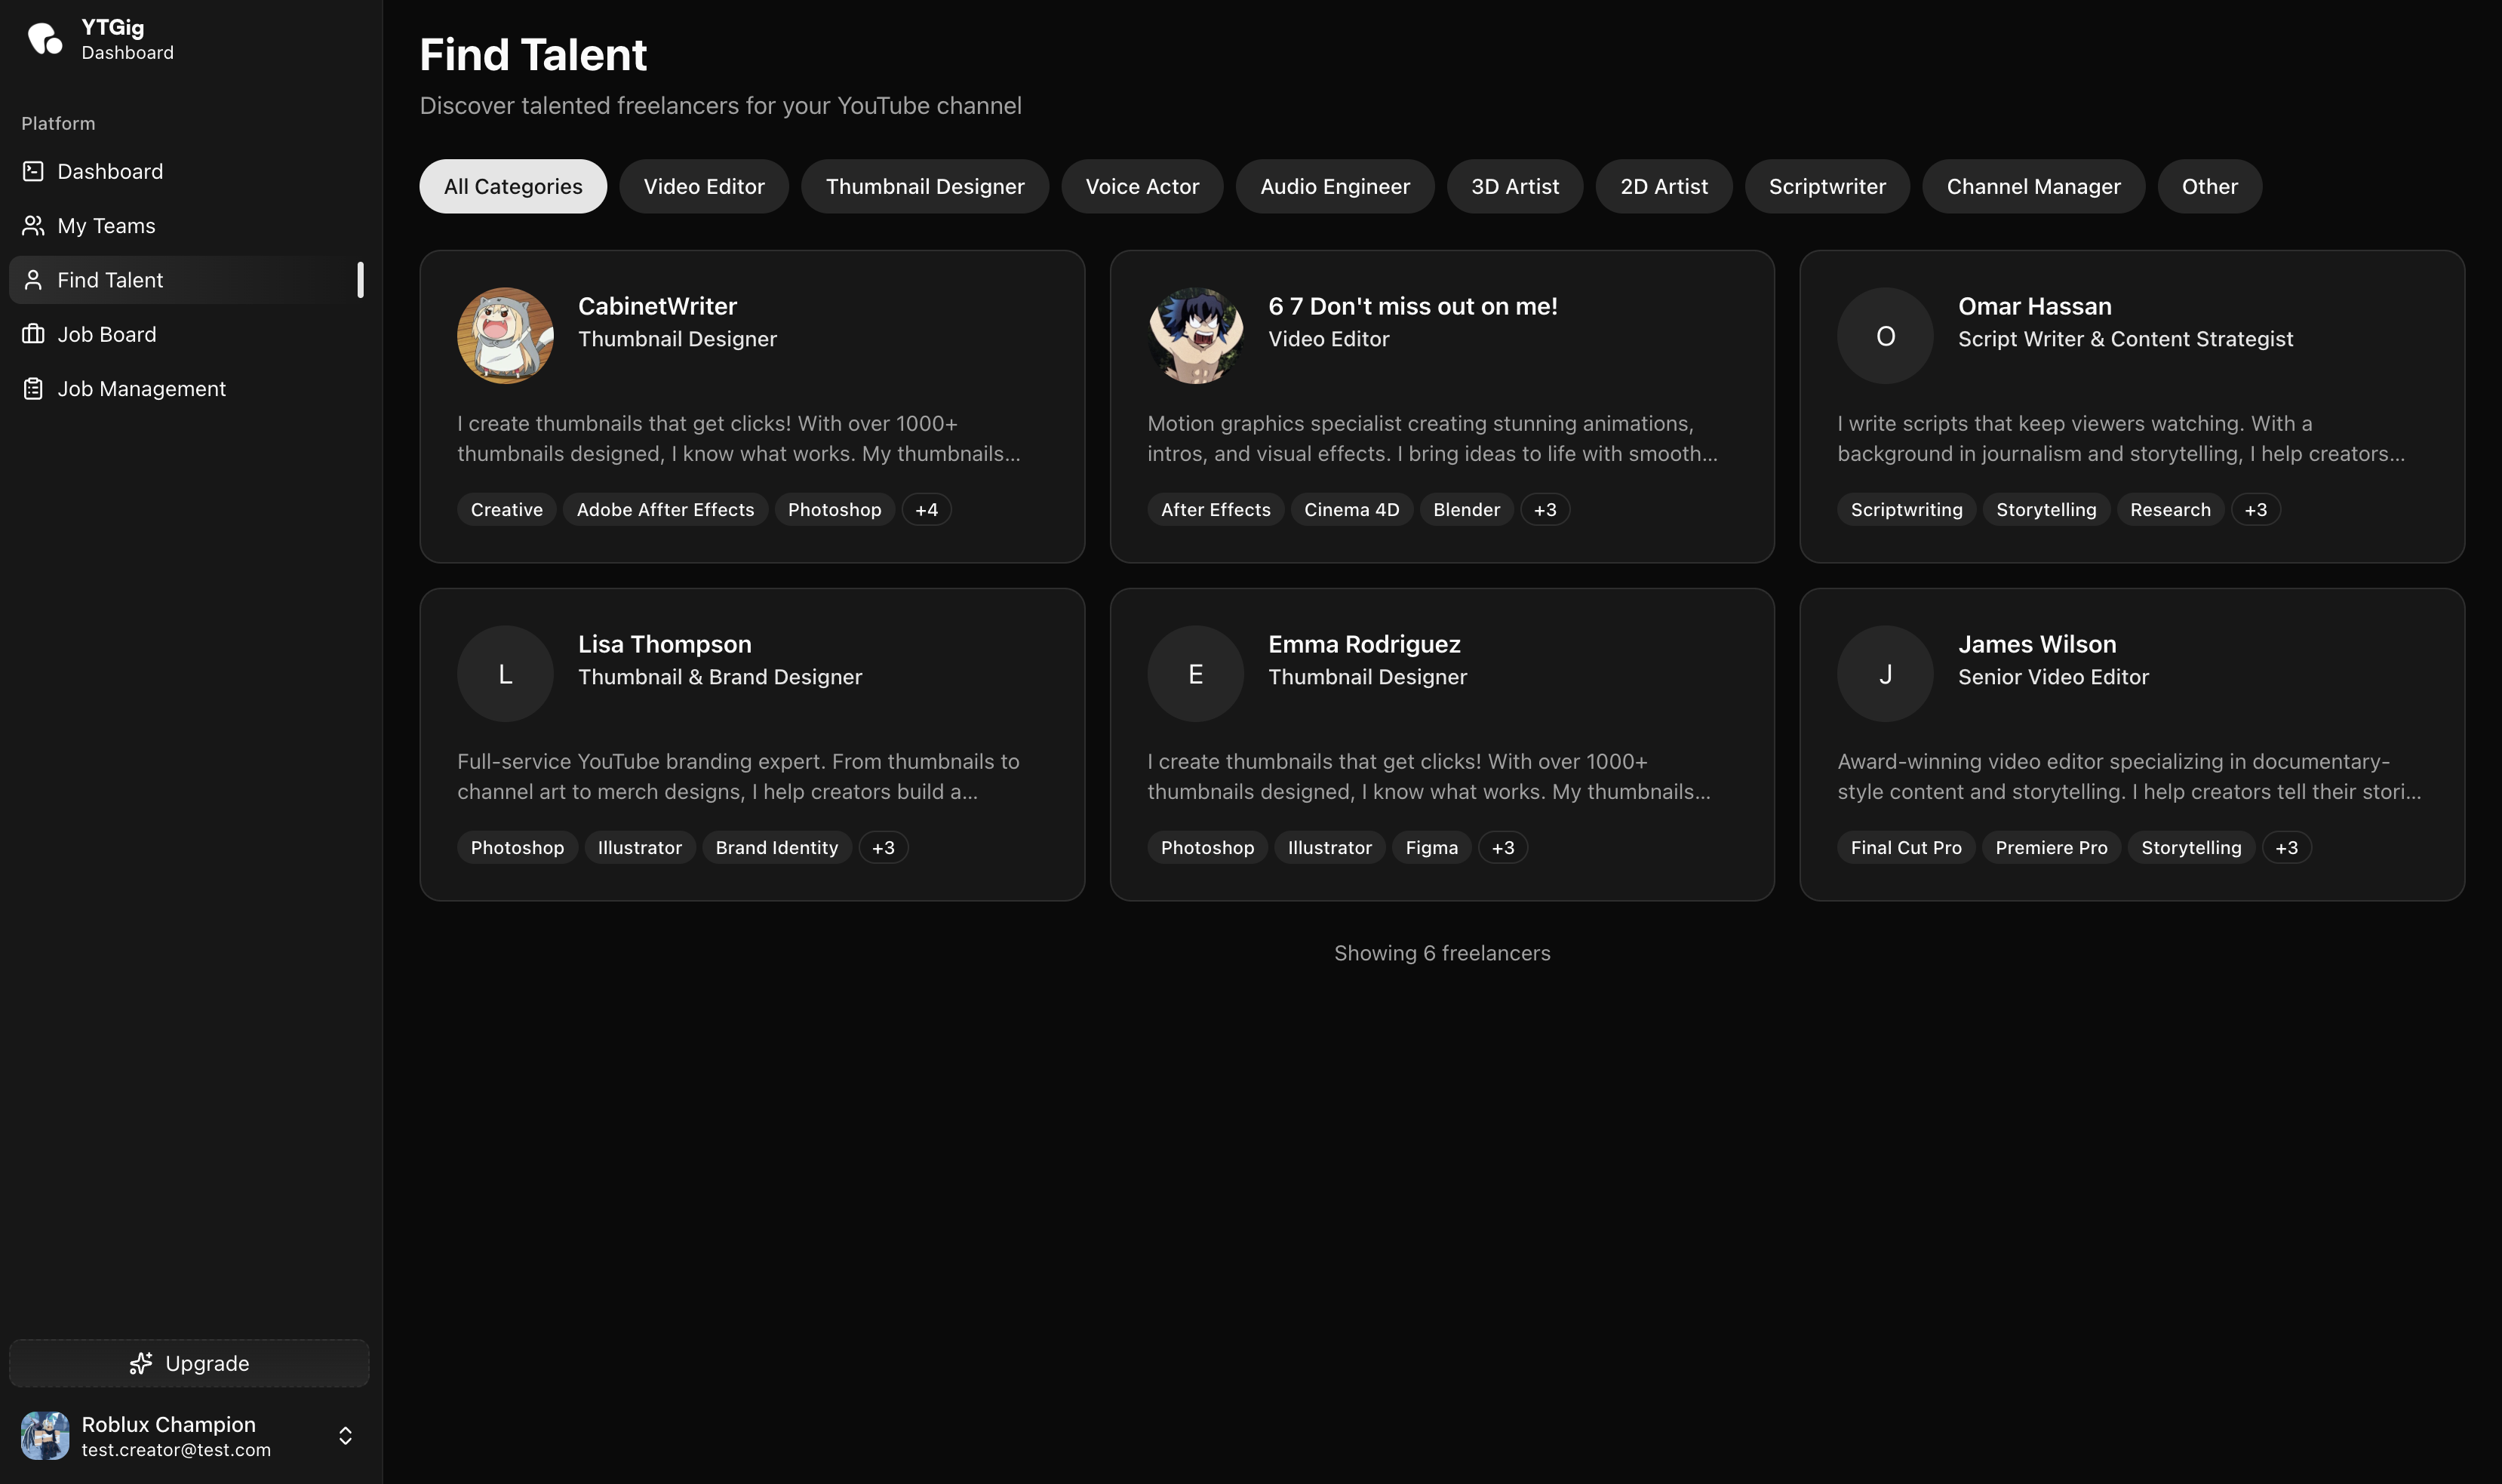This screenshot has width=2502, height=1484.
Task: Click the Upgrade sparkle icon
Action: [x=141, y=1363]
